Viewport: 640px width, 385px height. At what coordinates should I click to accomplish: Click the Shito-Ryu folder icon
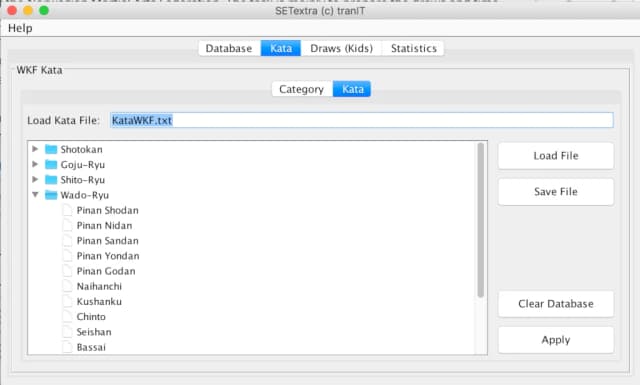[51, 179]
